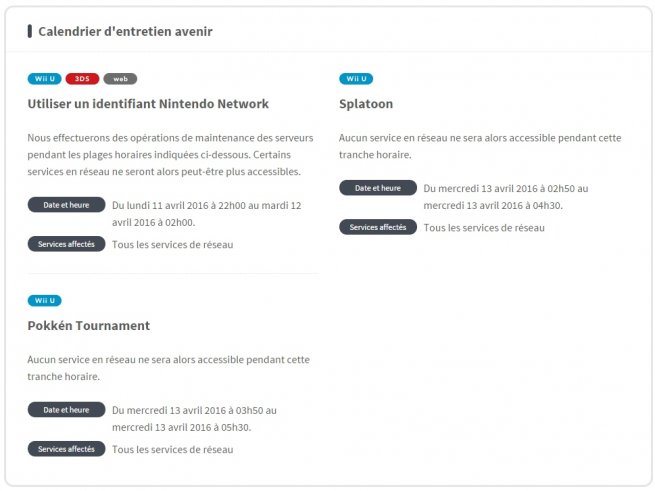Click "Date et heure" label under Nintendo Network
The image size is (655, 491).
(66, 205)
